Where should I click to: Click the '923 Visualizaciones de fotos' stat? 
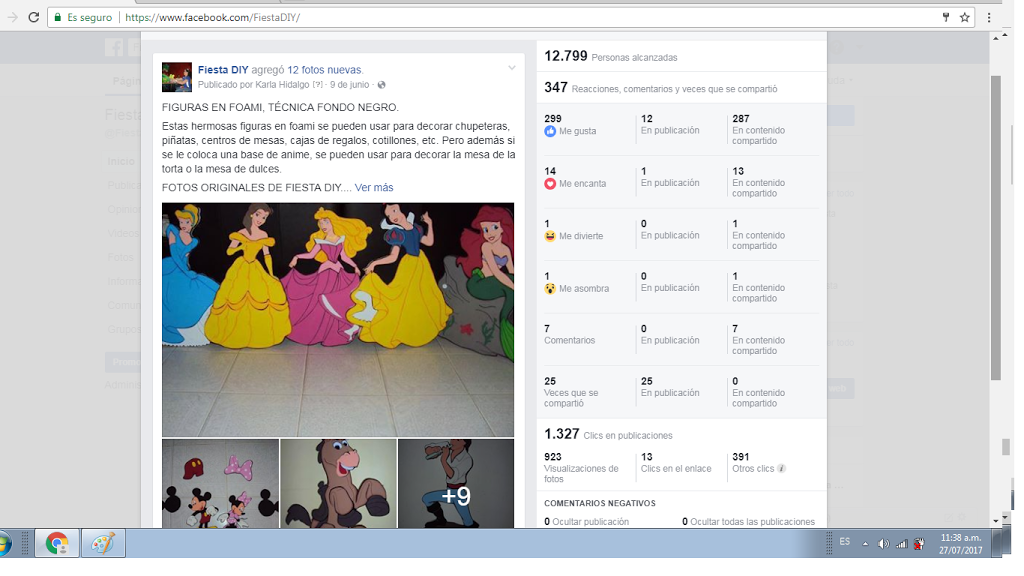click(x=583, y=468)
